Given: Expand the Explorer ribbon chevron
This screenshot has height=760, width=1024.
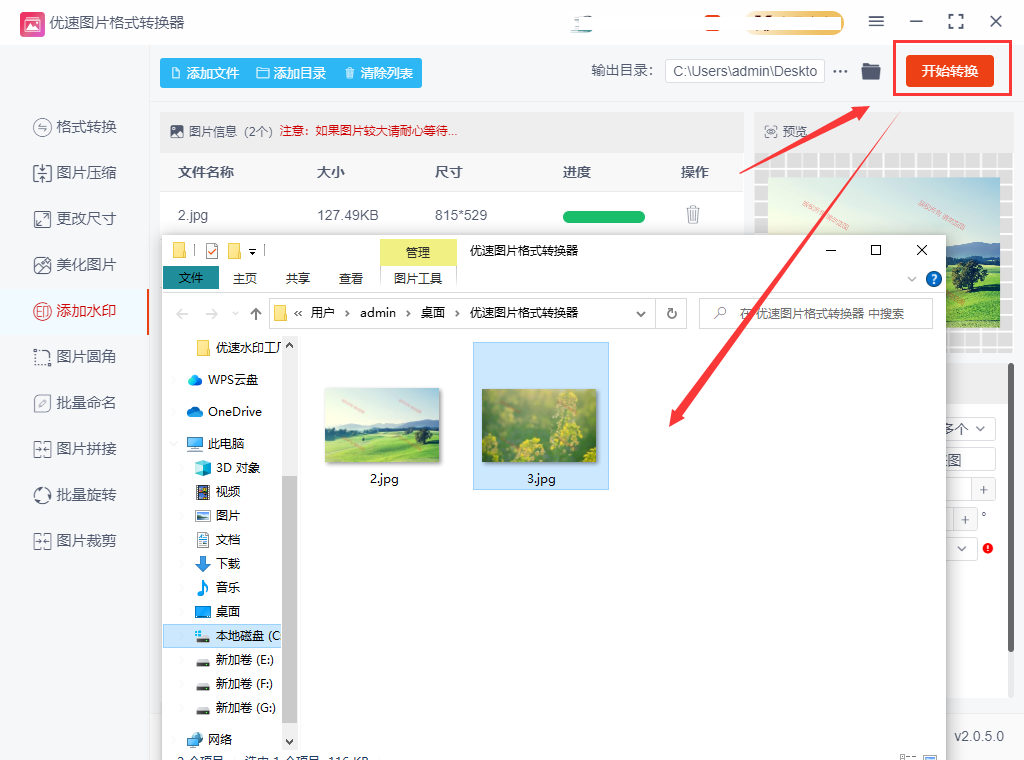Looking at the screenshot, I should point(912,279).
